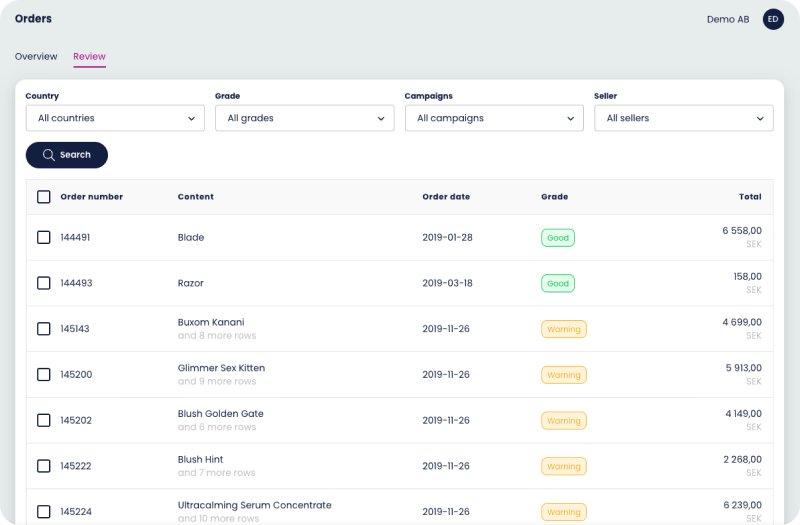Open the Glimmer Sex Kitten order row
Screen dimensions: 800x525
(x=221, y=368)
